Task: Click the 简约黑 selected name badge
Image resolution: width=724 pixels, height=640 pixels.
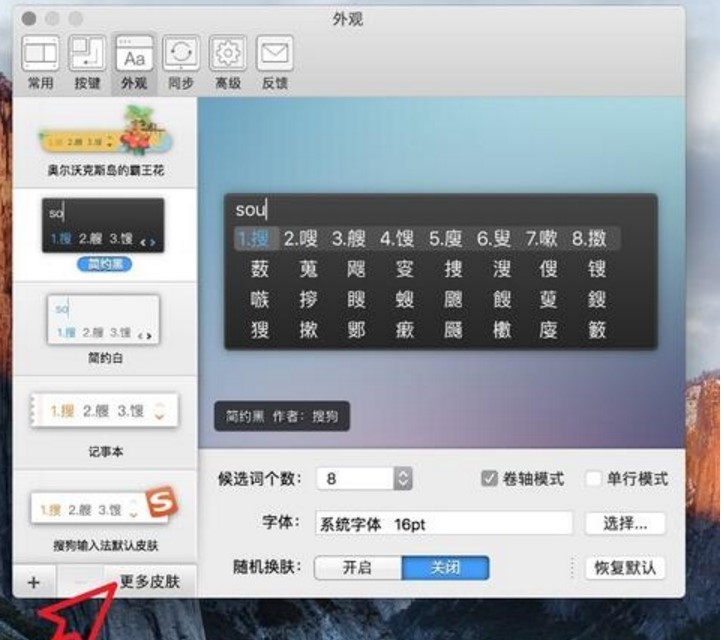Action: [x=104, y=264]
